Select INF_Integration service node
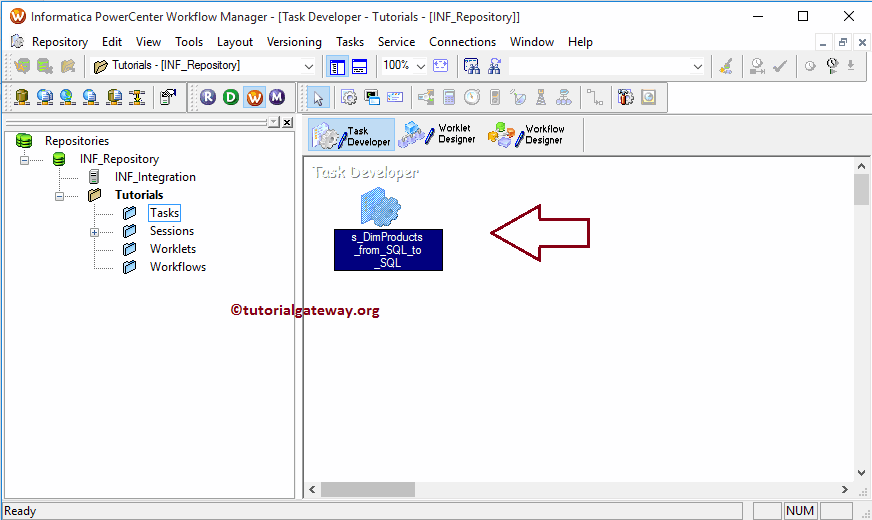This screenshot has height=520, width=872. 155,177
